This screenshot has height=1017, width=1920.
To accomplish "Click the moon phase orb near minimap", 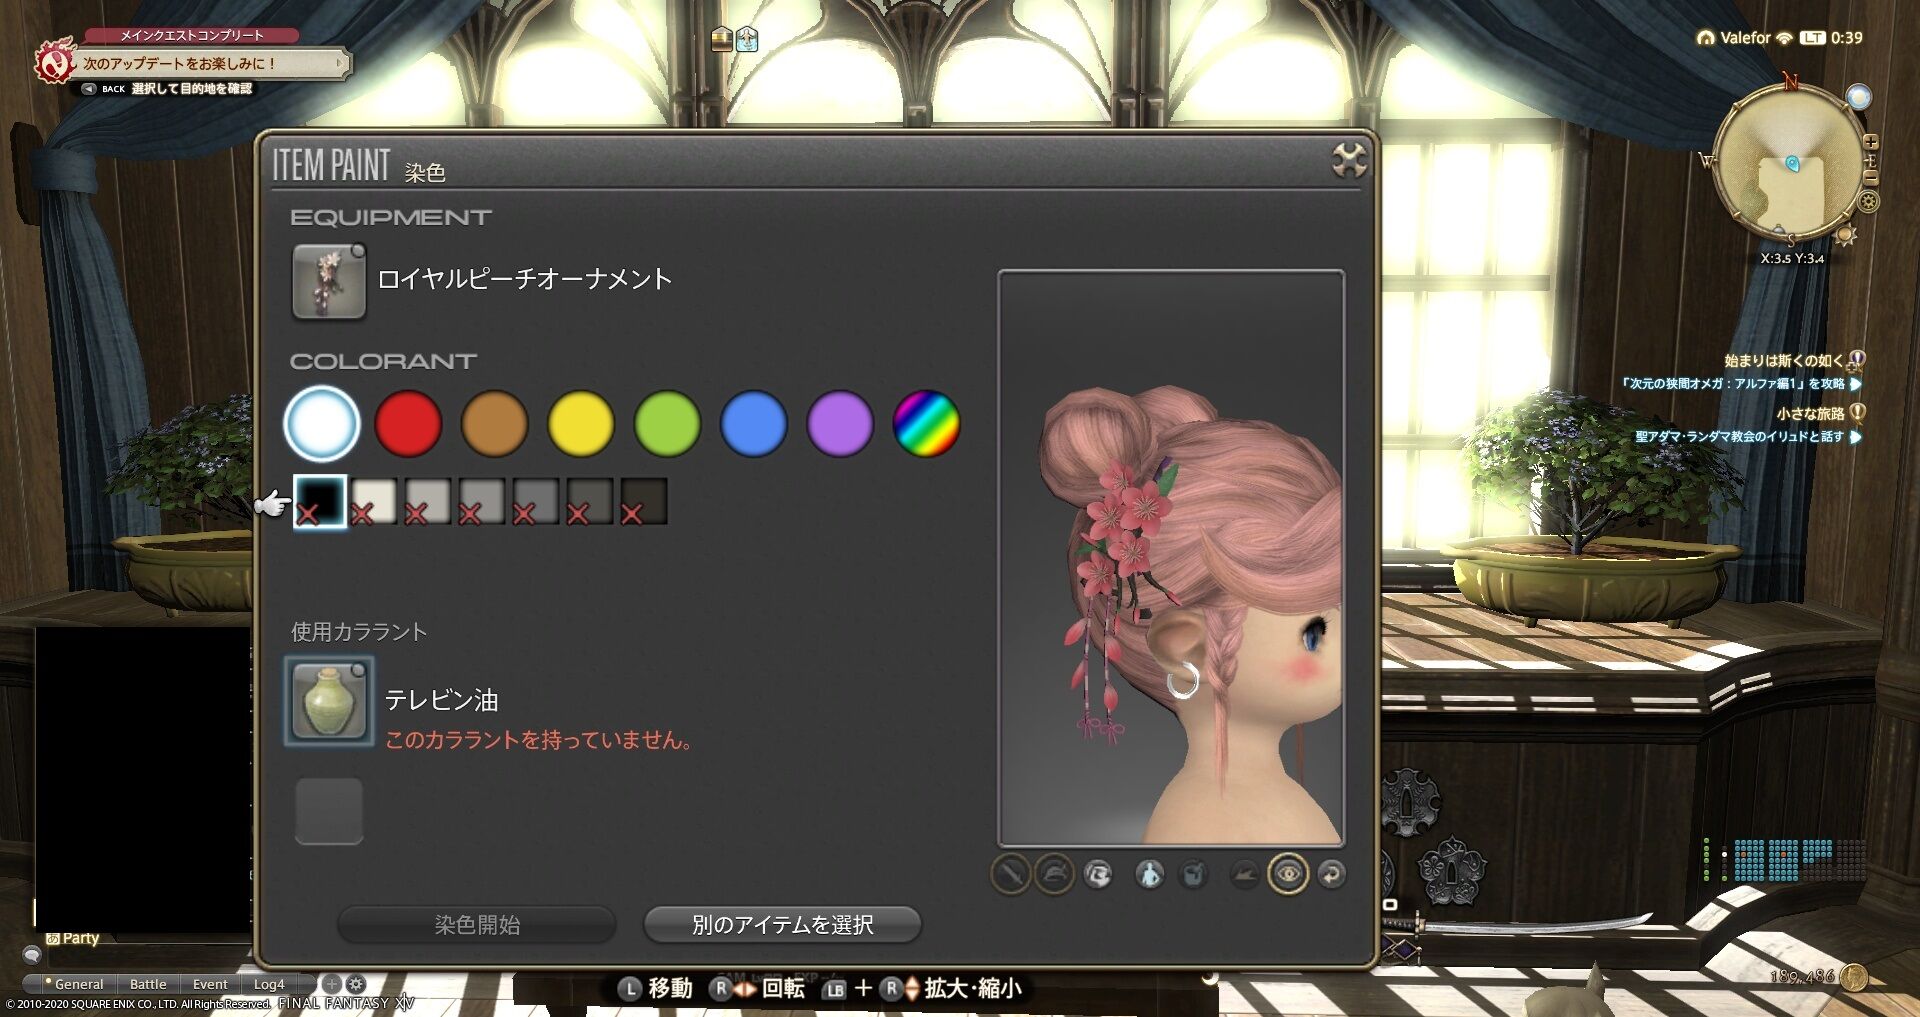I will pyautogui.click(x=1858, y=97).
